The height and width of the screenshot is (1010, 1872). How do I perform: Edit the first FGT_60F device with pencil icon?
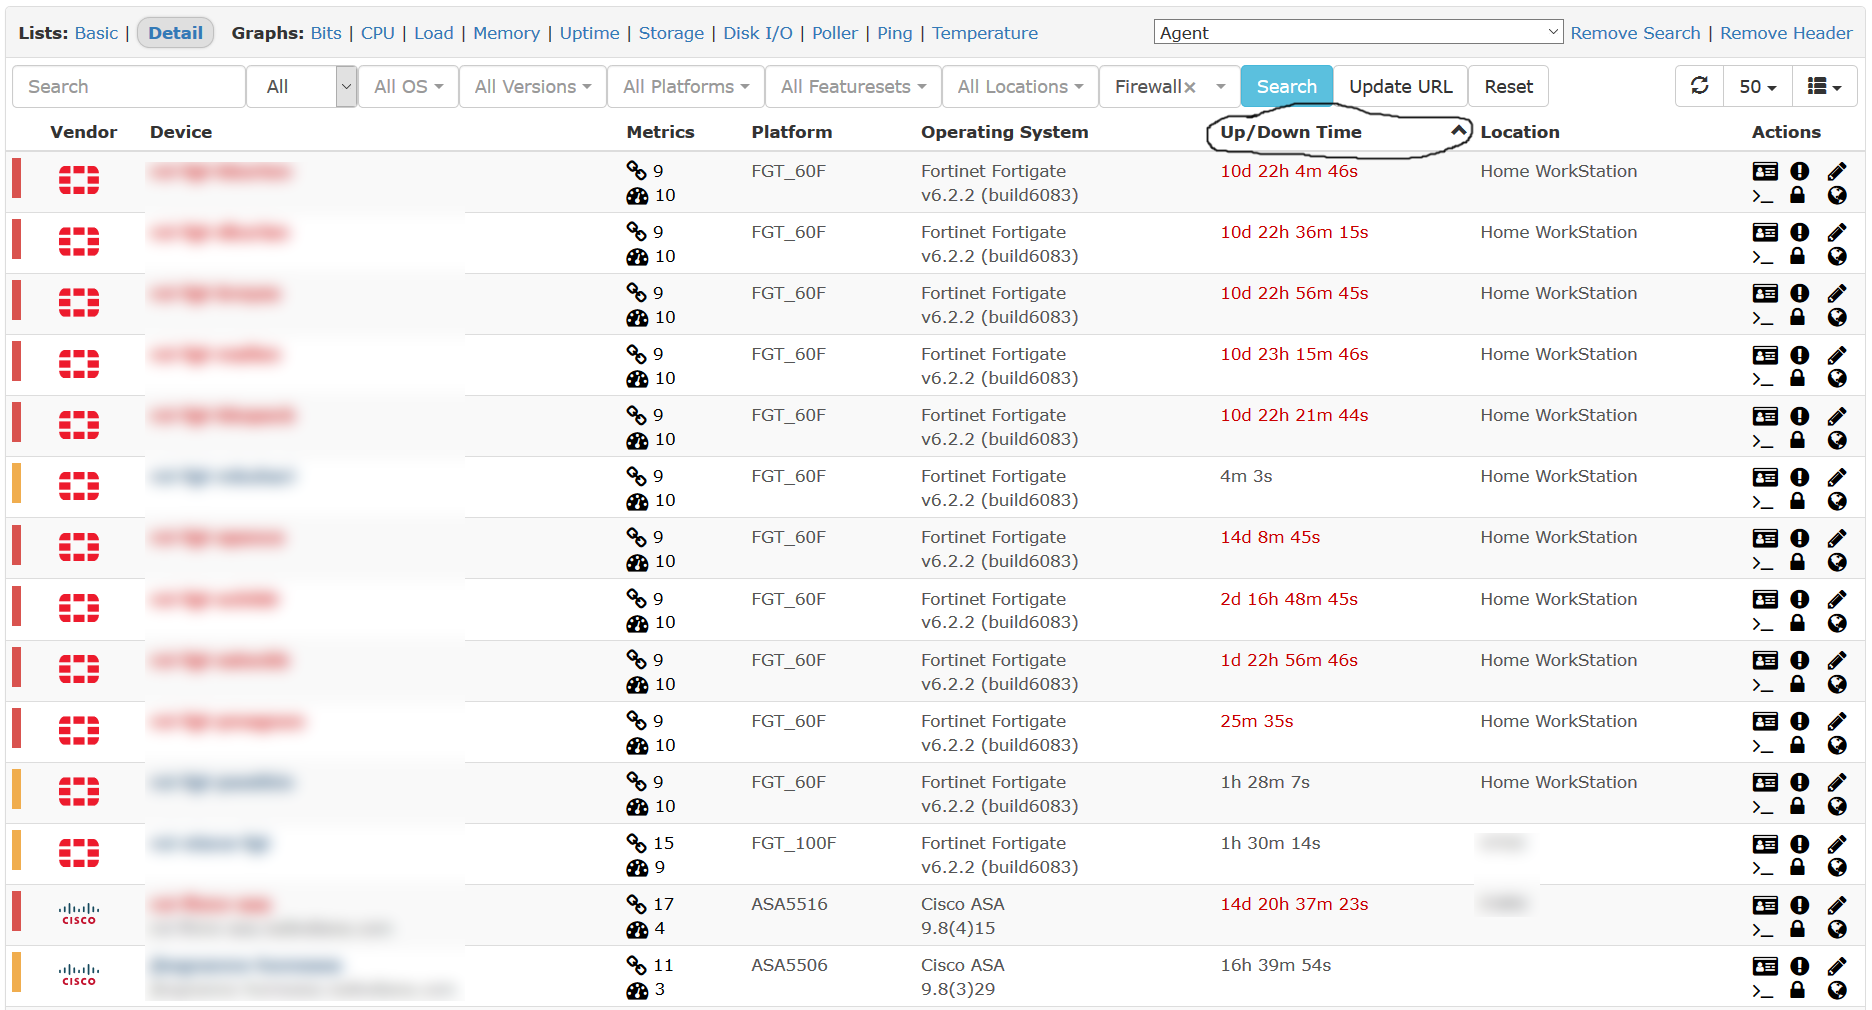pyautogui.click(x=1837, y=171)
